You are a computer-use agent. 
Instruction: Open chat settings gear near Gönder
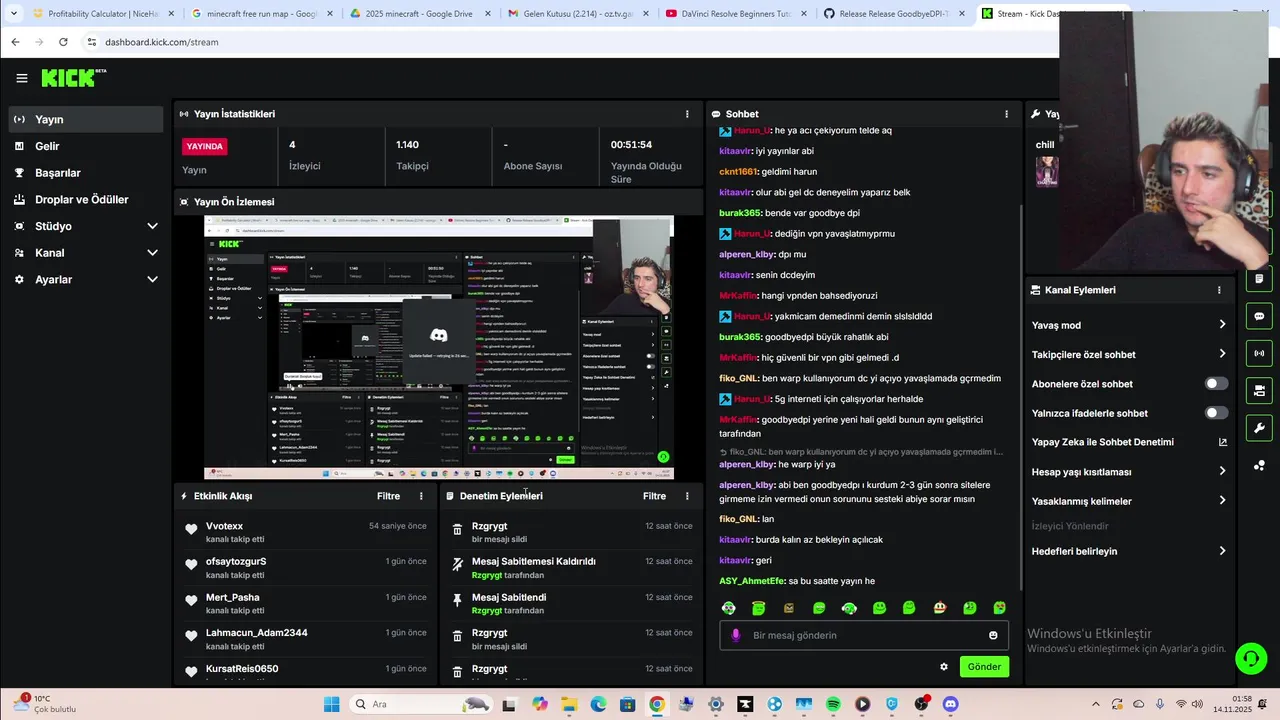pyautogui.click(x=943, y=666)
